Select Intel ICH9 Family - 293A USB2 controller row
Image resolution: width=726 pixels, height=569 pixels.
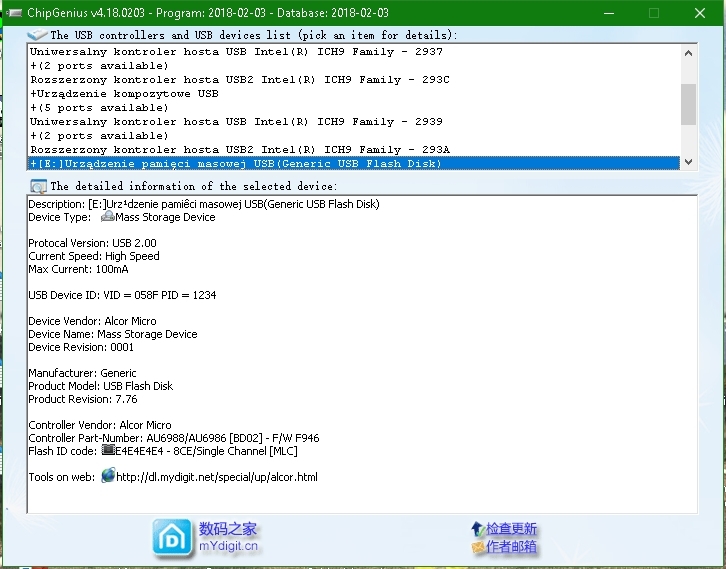[353, 150]
